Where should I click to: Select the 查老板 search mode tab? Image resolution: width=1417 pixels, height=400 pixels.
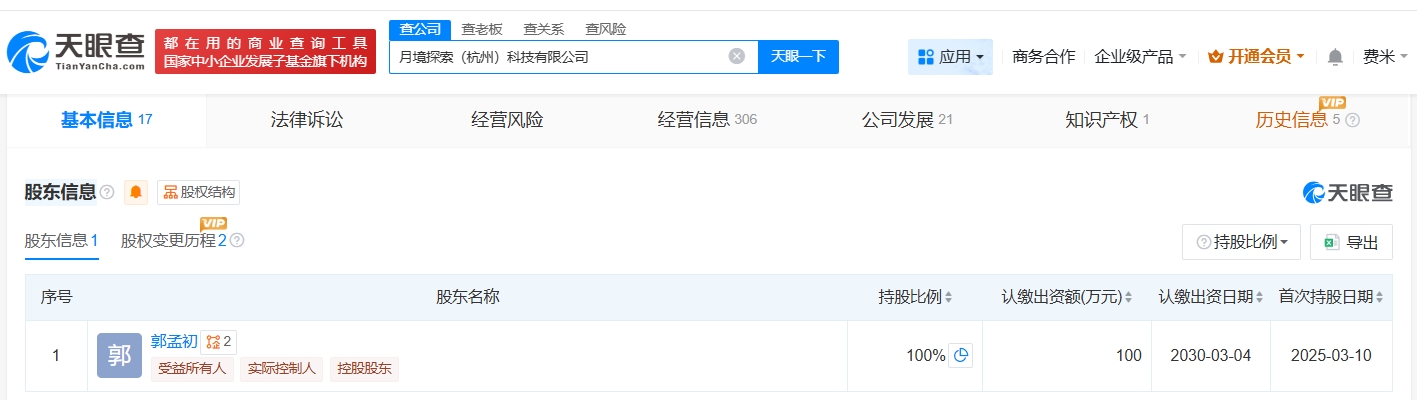point(482,29)
